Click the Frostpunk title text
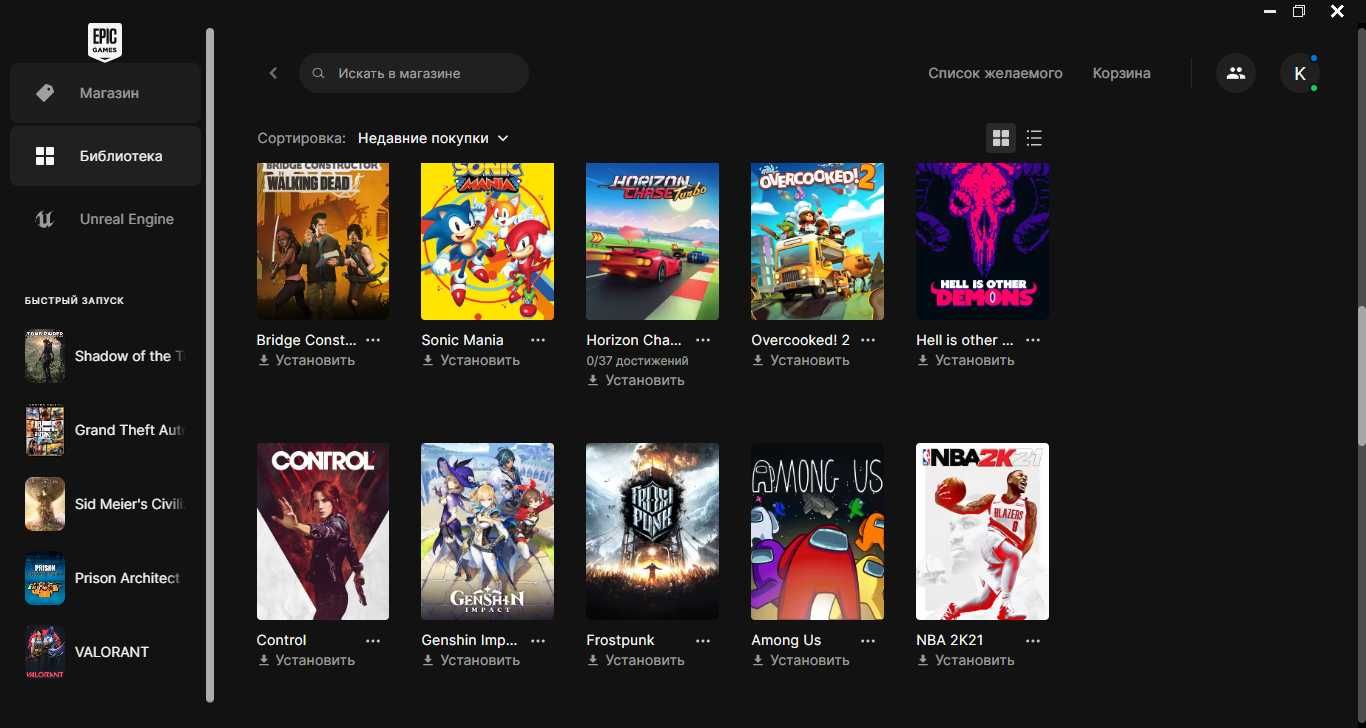 (x=620, y=640)
